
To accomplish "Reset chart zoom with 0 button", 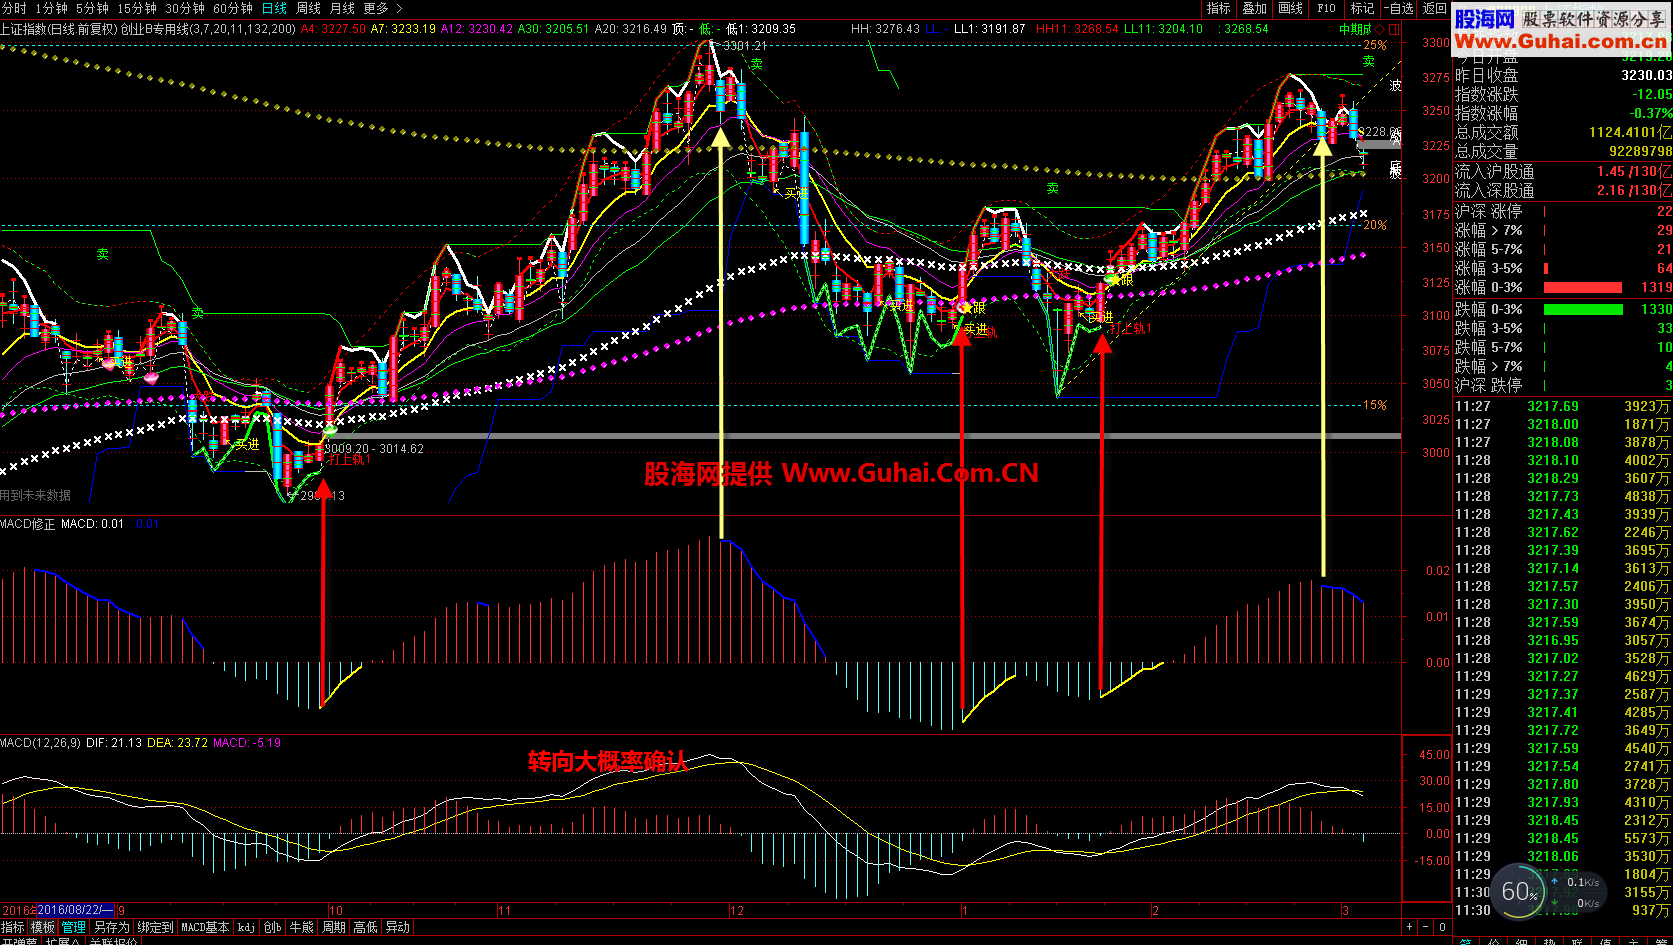I will pos(1442,927).
